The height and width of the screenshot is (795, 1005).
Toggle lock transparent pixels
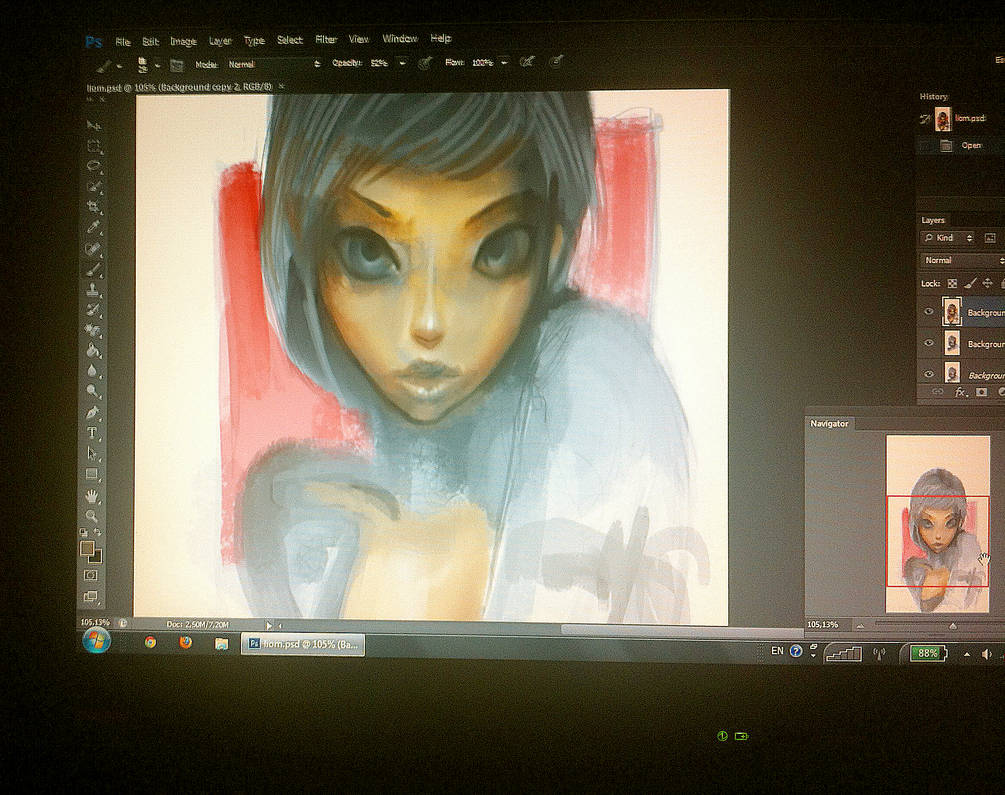click(x=952, y=283)
